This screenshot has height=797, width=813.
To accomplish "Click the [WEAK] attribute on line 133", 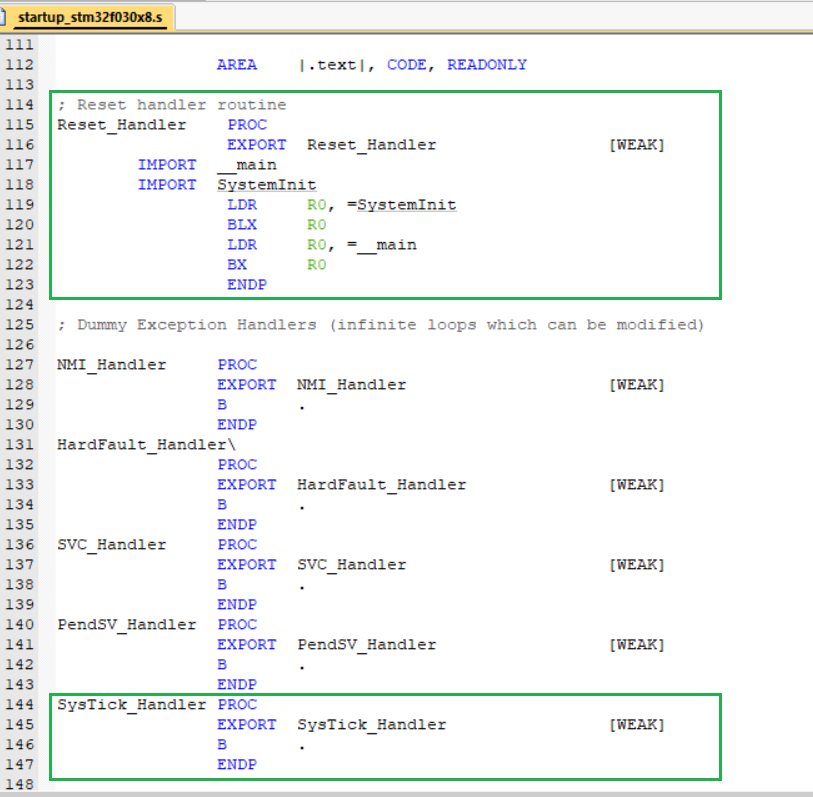I will pyautogui.click(x=637, y=485).
